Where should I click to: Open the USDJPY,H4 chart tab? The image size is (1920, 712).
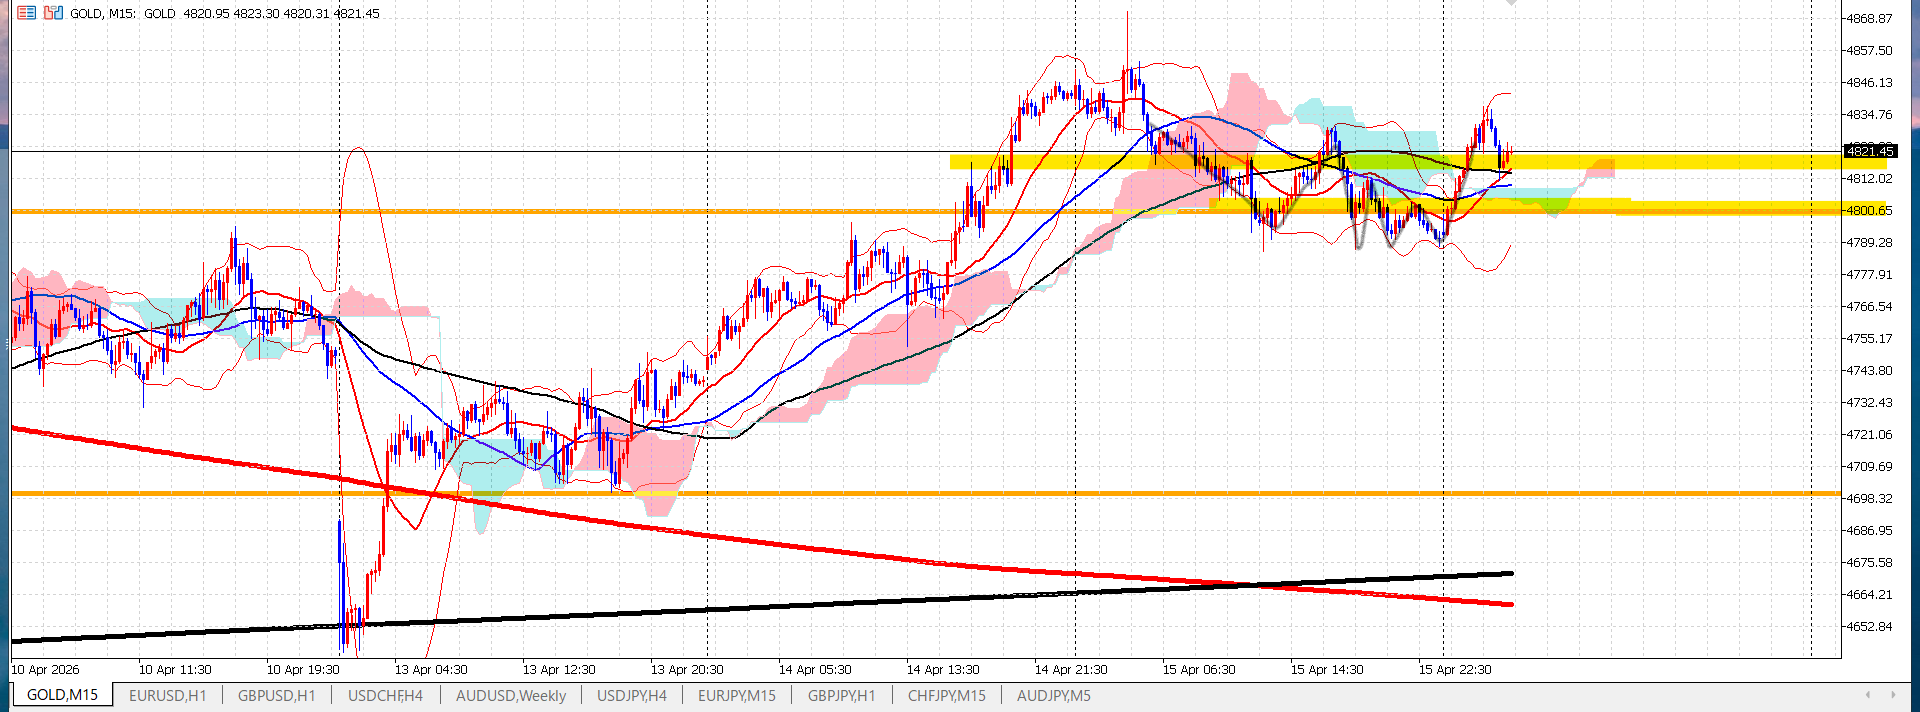[x=631, y=696]
